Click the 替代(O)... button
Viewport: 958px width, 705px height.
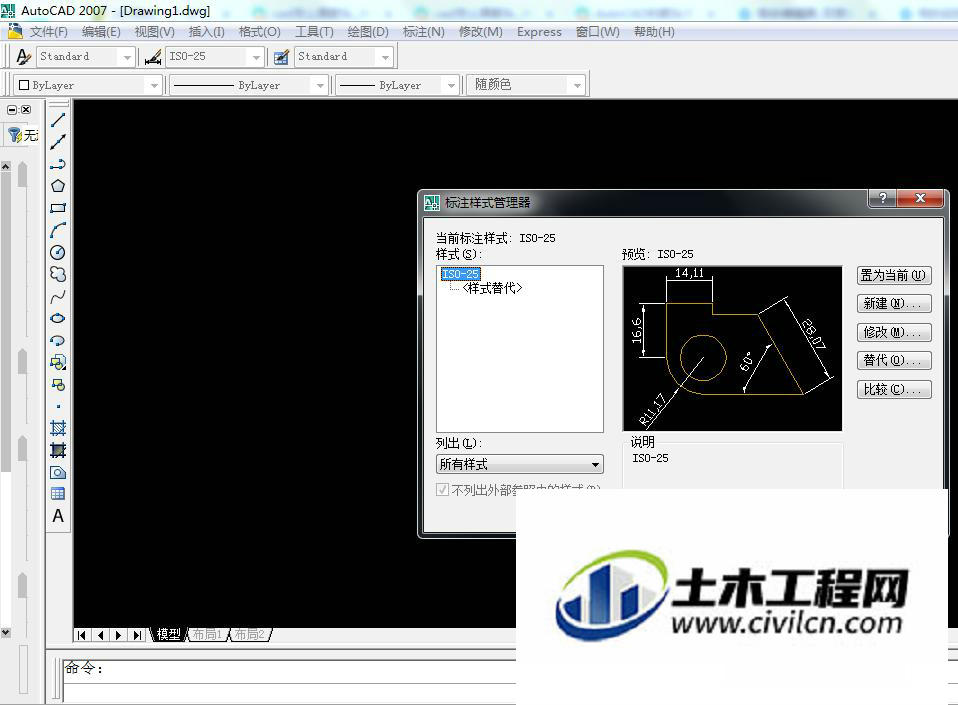pos(894,360)
